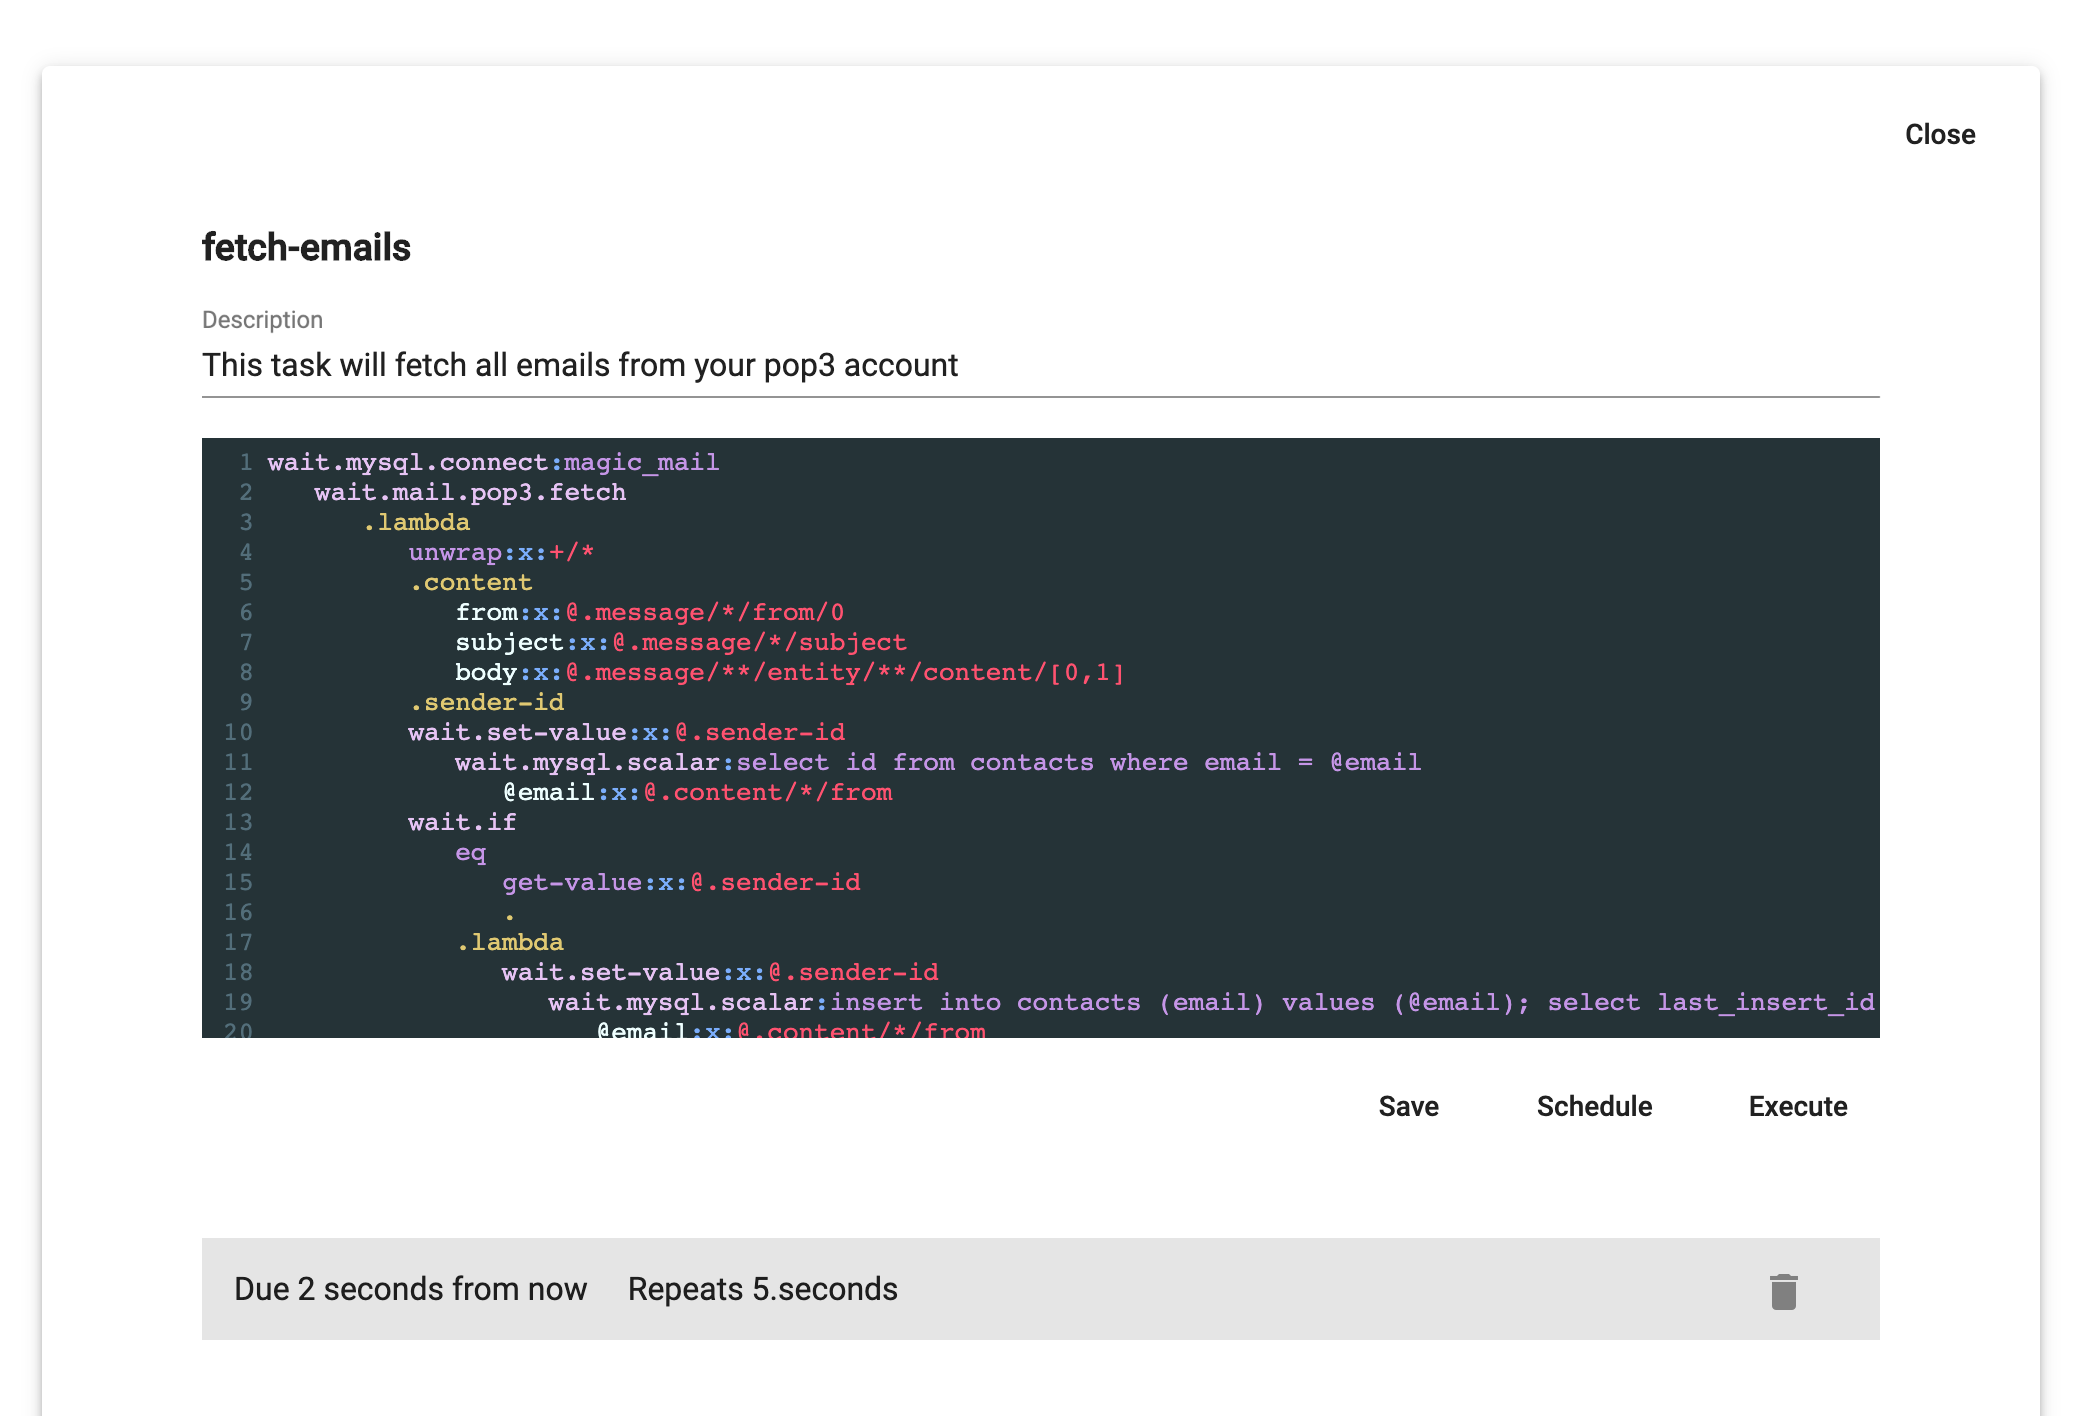The image size is (2094, 1416).
Task: Click the body:x: message entity line
Action: pyautogui.click(x=790, y=672)
